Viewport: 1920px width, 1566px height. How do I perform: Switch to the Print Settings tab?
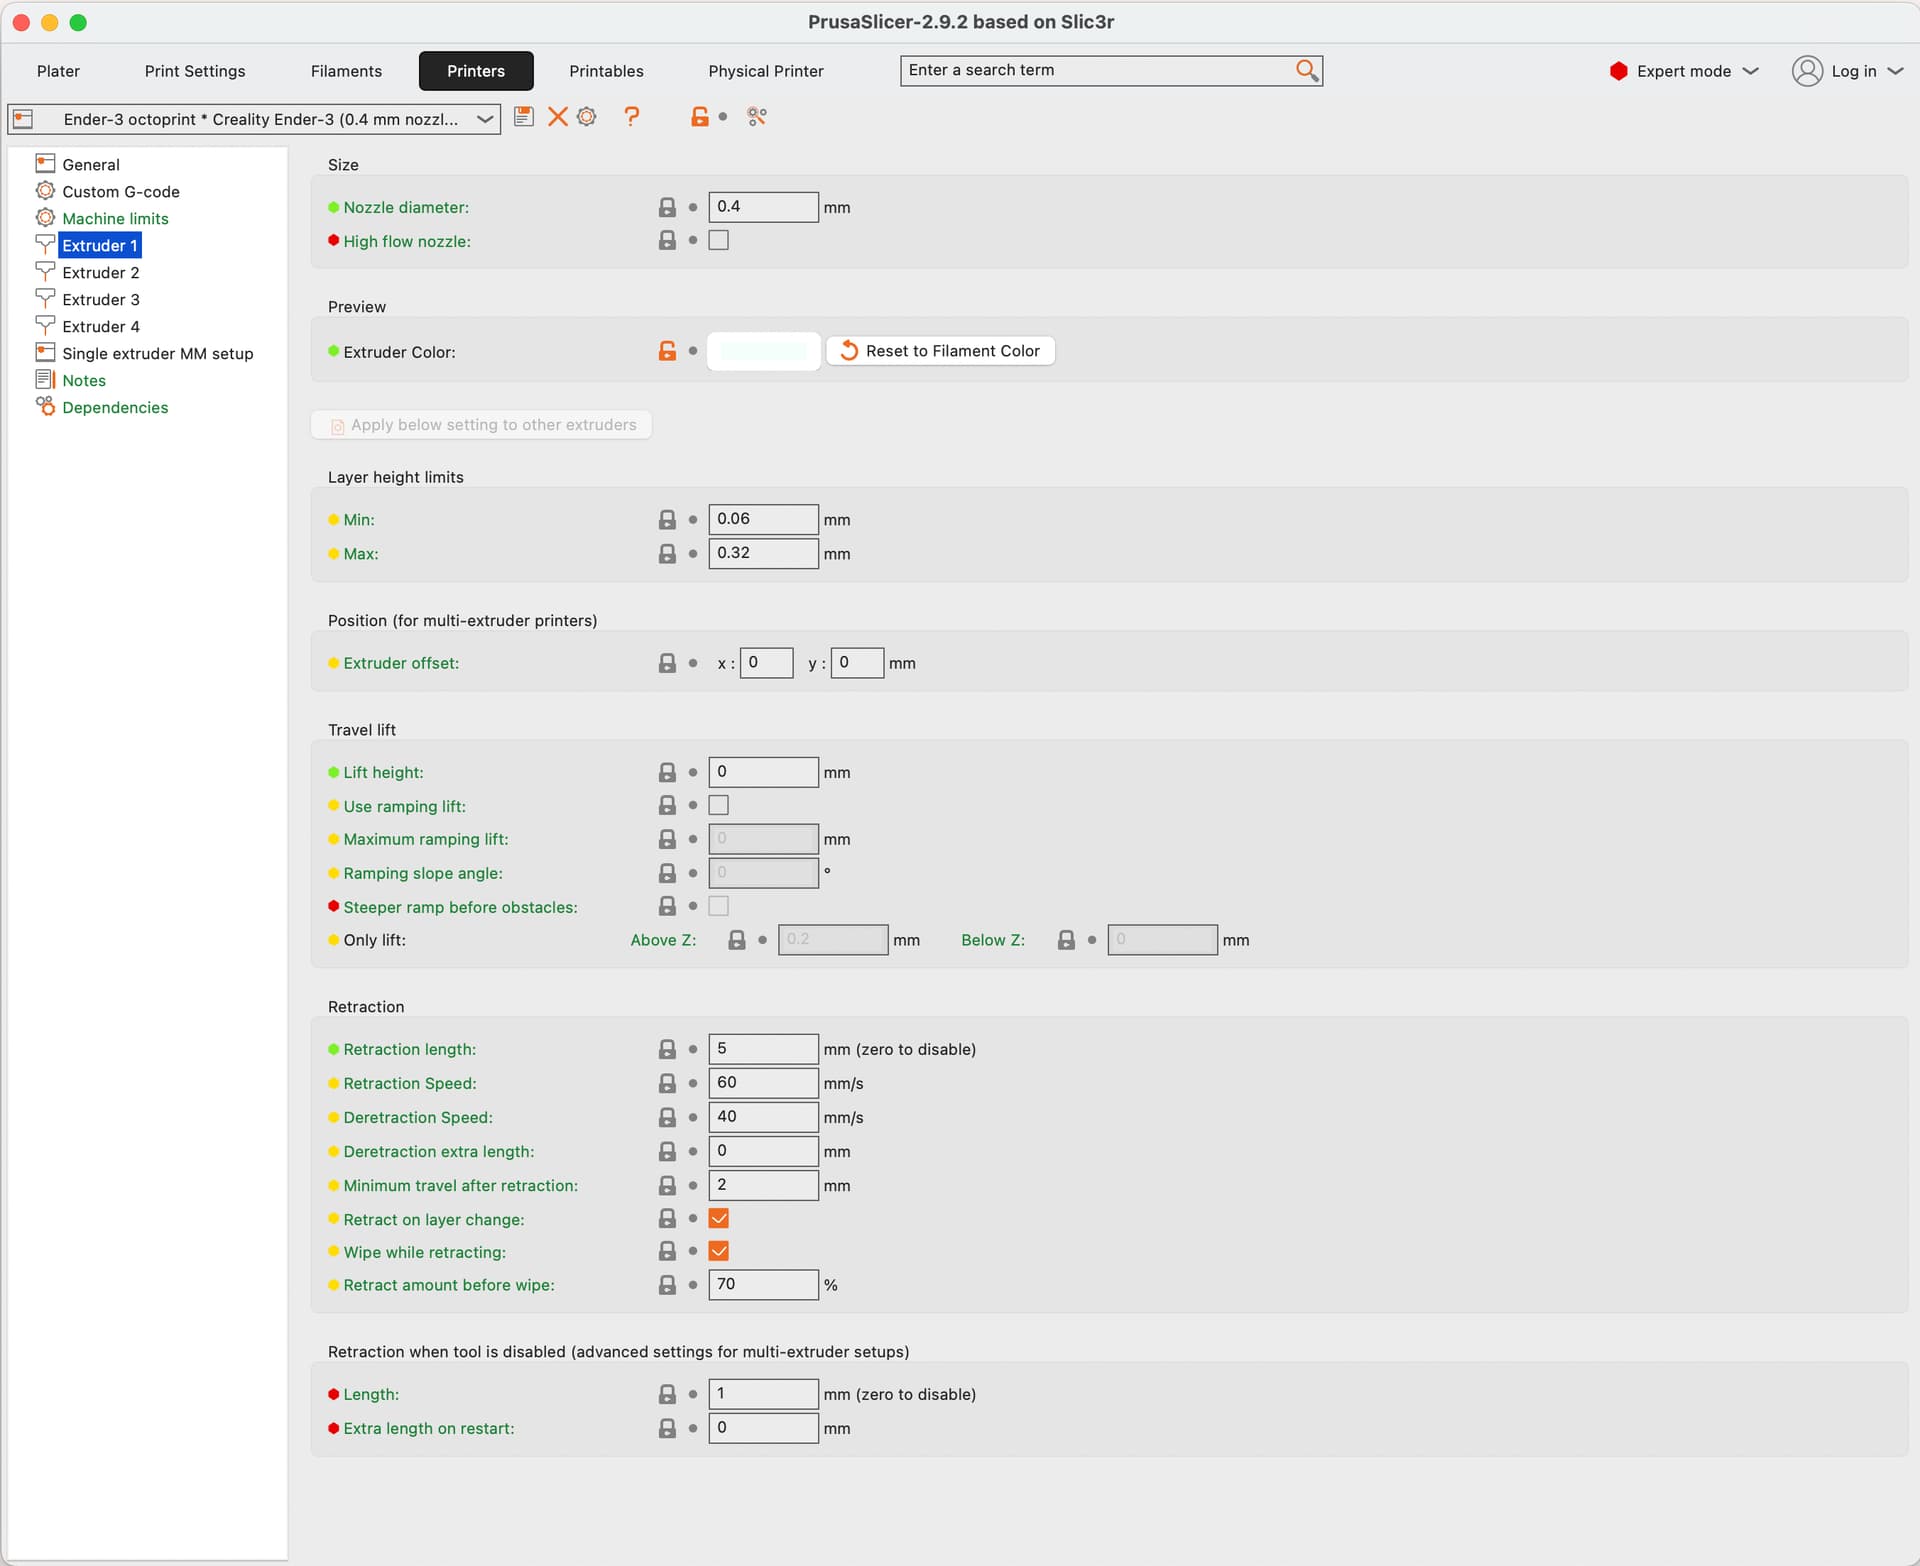195,71
